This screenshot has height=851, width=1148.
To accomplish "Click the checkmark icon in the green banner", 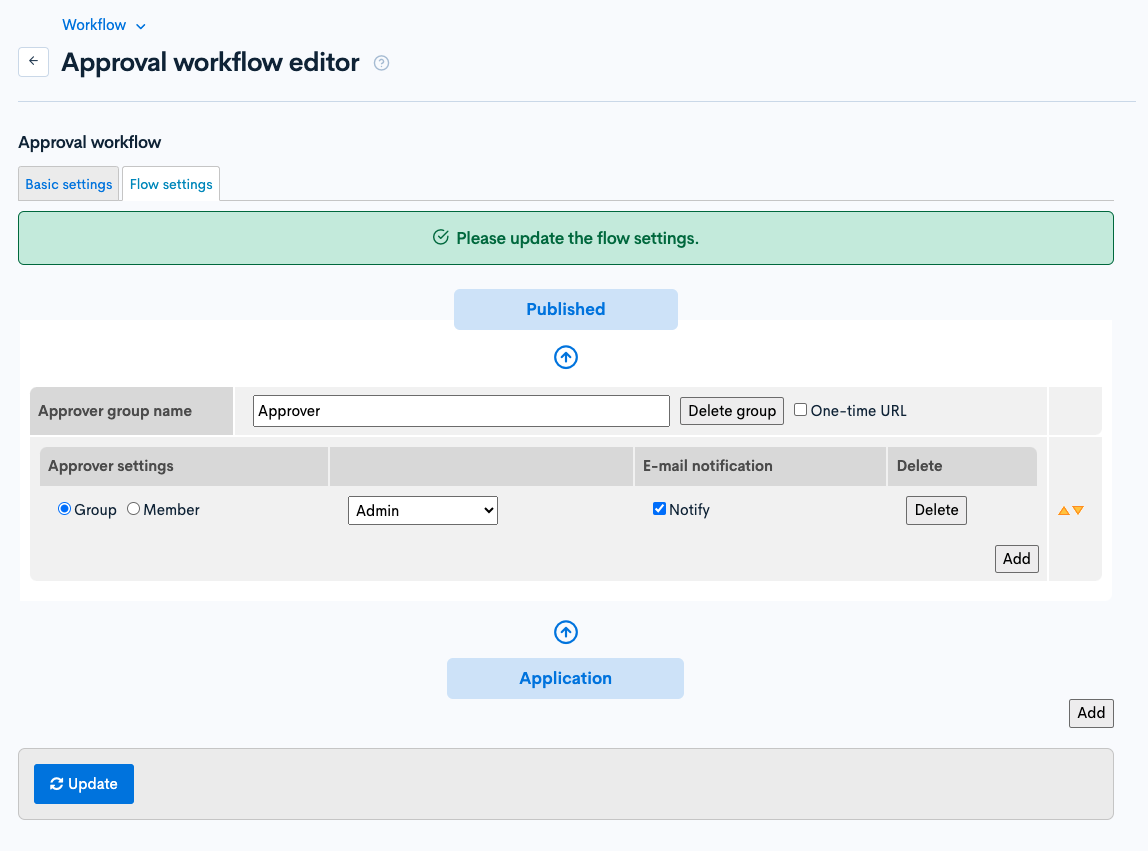I will [x=440, y=237].
